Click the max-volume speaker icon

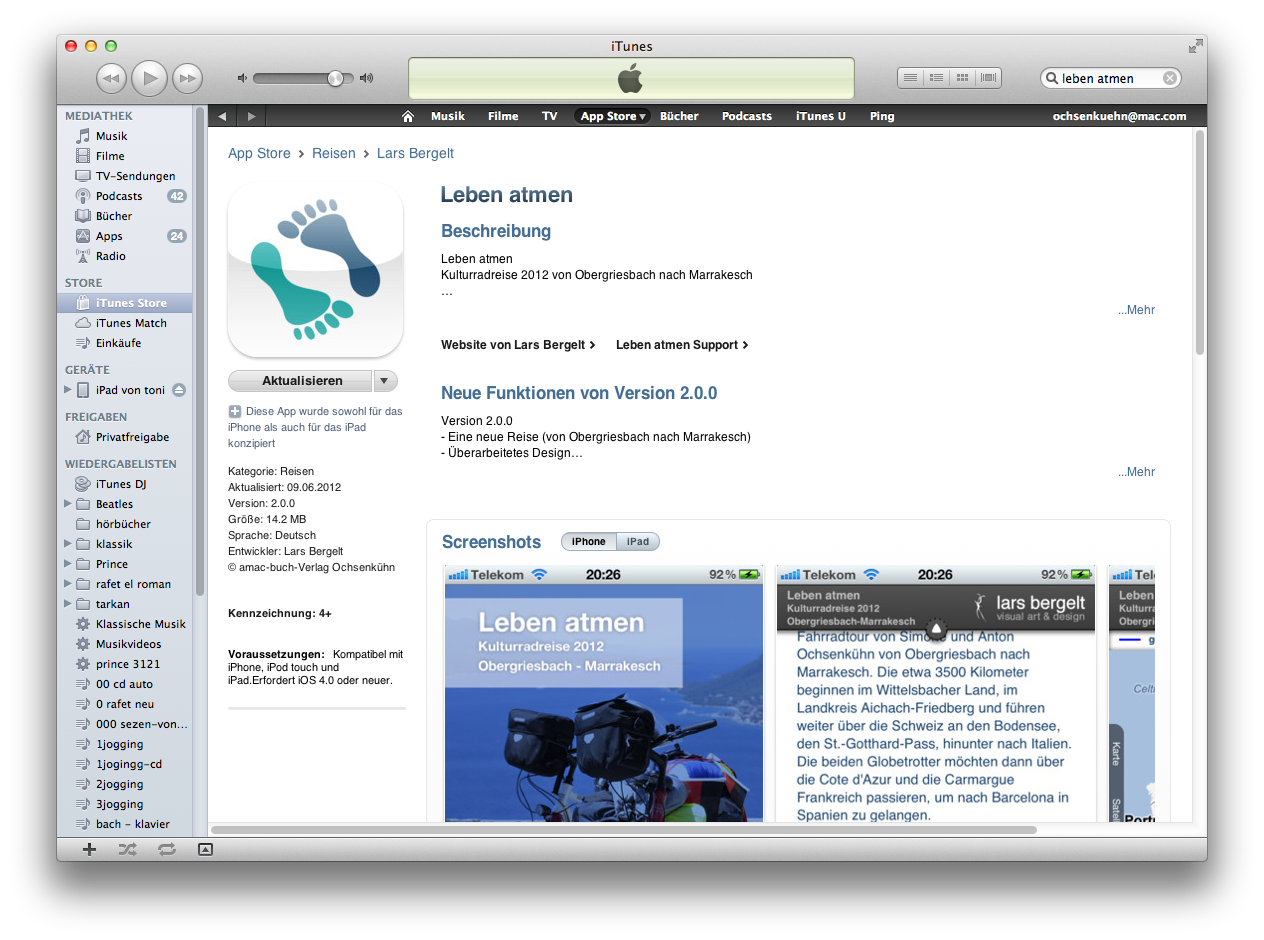pyautogui.click(x=366, y=78)
